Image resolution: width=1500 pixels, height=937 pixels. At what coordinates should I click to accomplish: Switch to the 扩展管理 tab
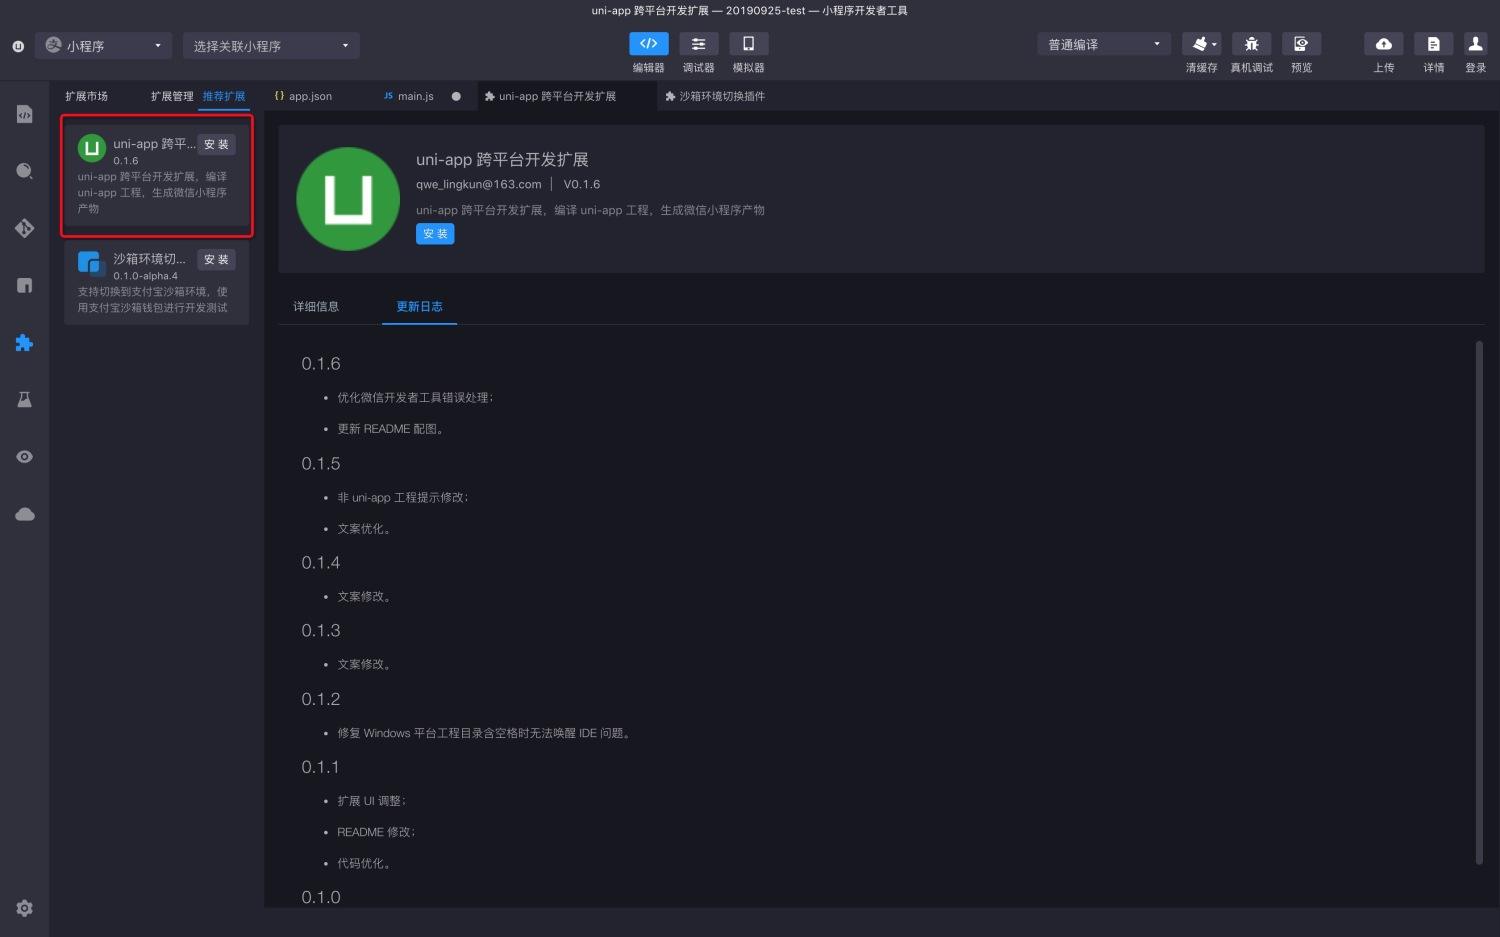tap(172, 96)
